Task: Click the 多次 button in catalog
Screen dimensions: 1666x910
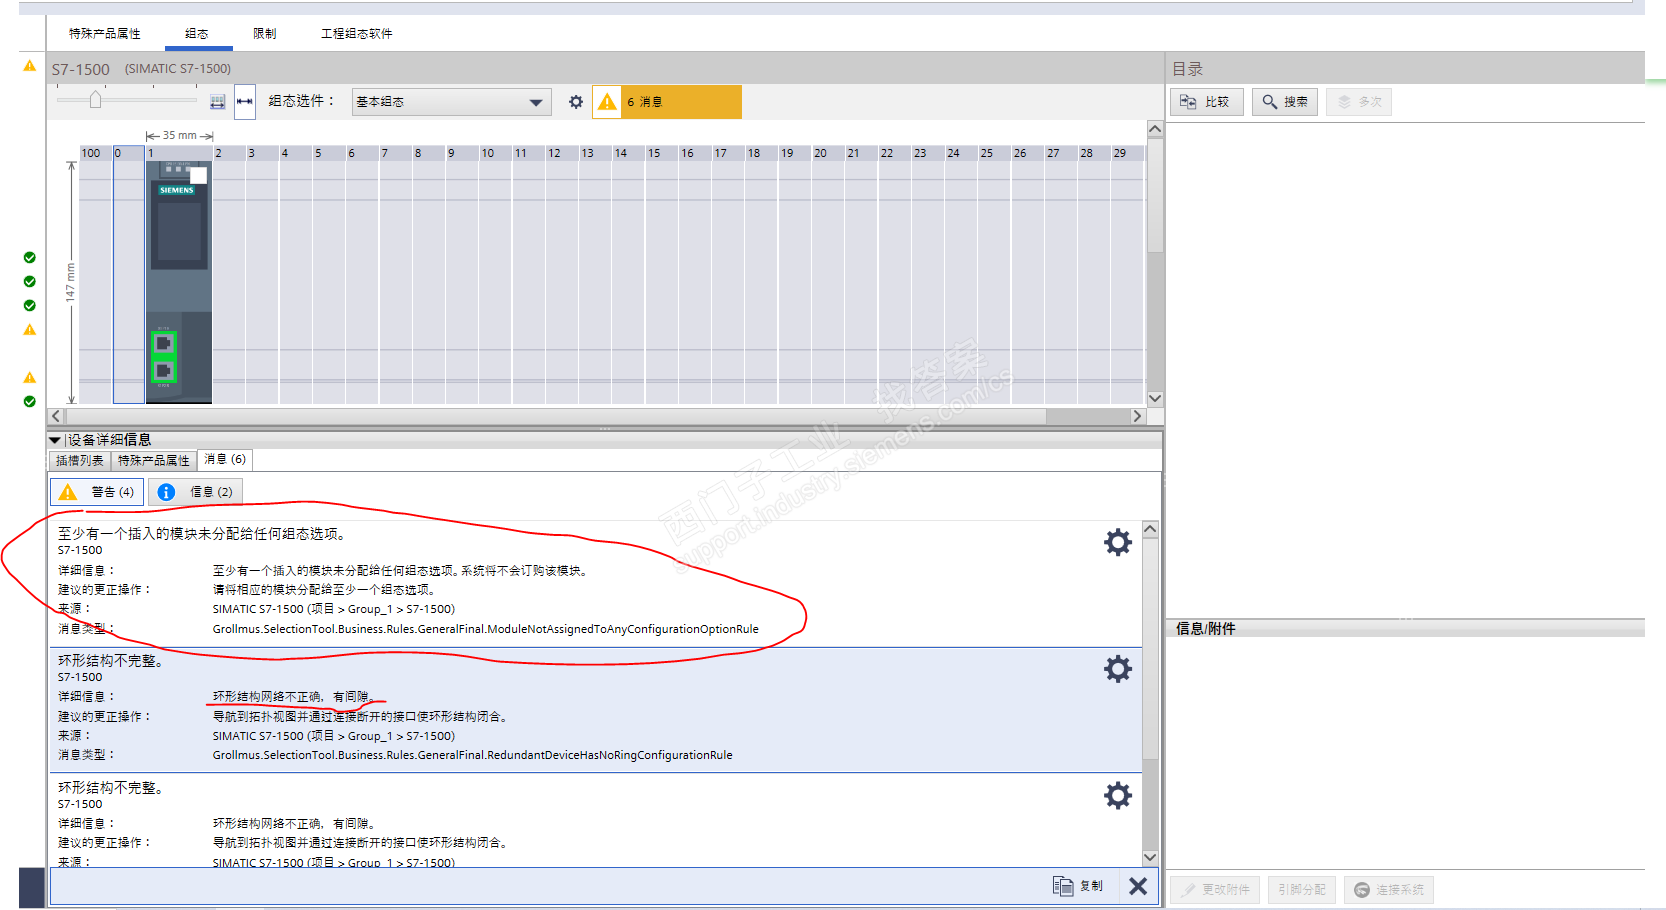Action: [1359, 102]
